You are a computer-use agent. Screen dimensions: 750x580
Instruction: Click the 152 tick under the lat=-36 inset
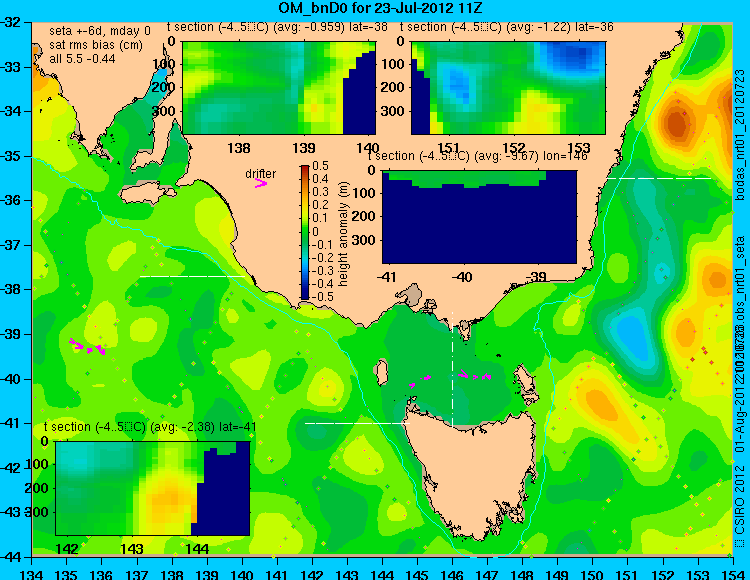click(x=514, y=148)
